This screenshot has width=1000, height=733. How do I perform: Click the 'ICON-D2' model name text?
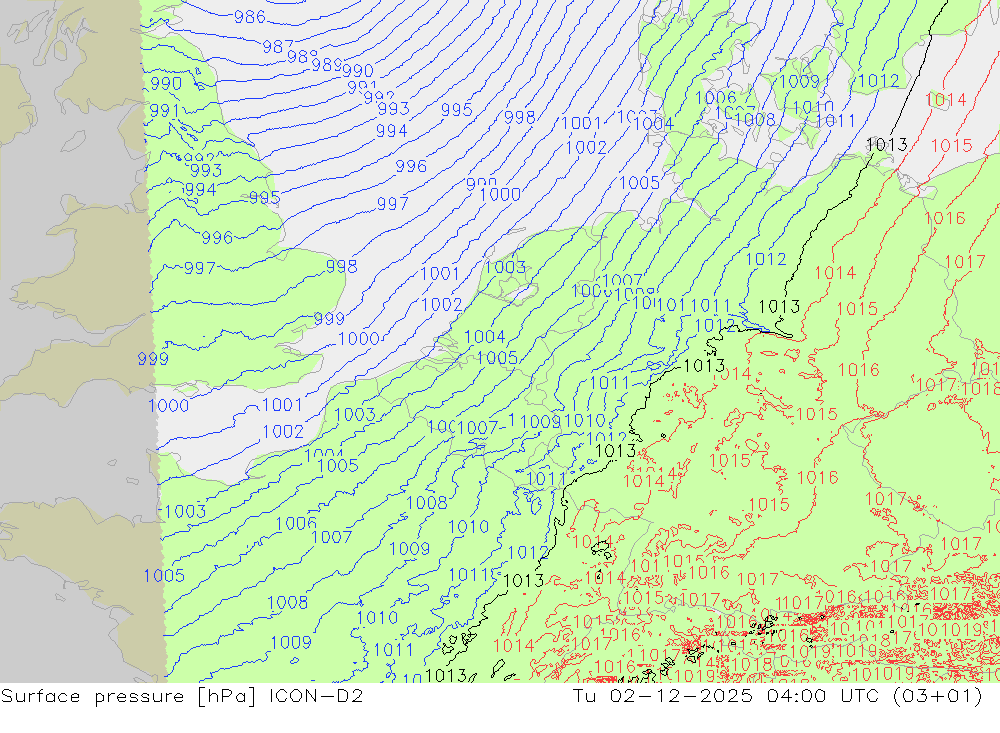tap(316, 695)
